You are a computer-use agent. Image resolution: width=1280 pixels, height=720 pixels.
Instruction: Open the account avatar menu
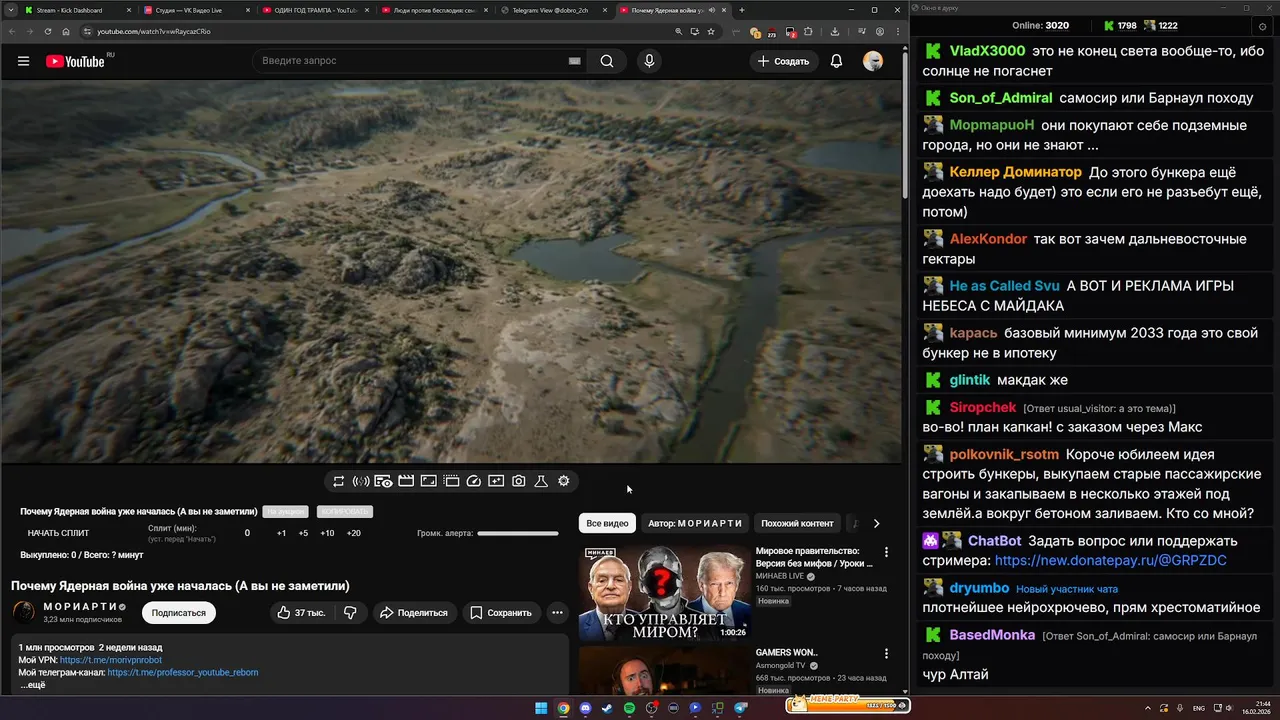[873, 61]
